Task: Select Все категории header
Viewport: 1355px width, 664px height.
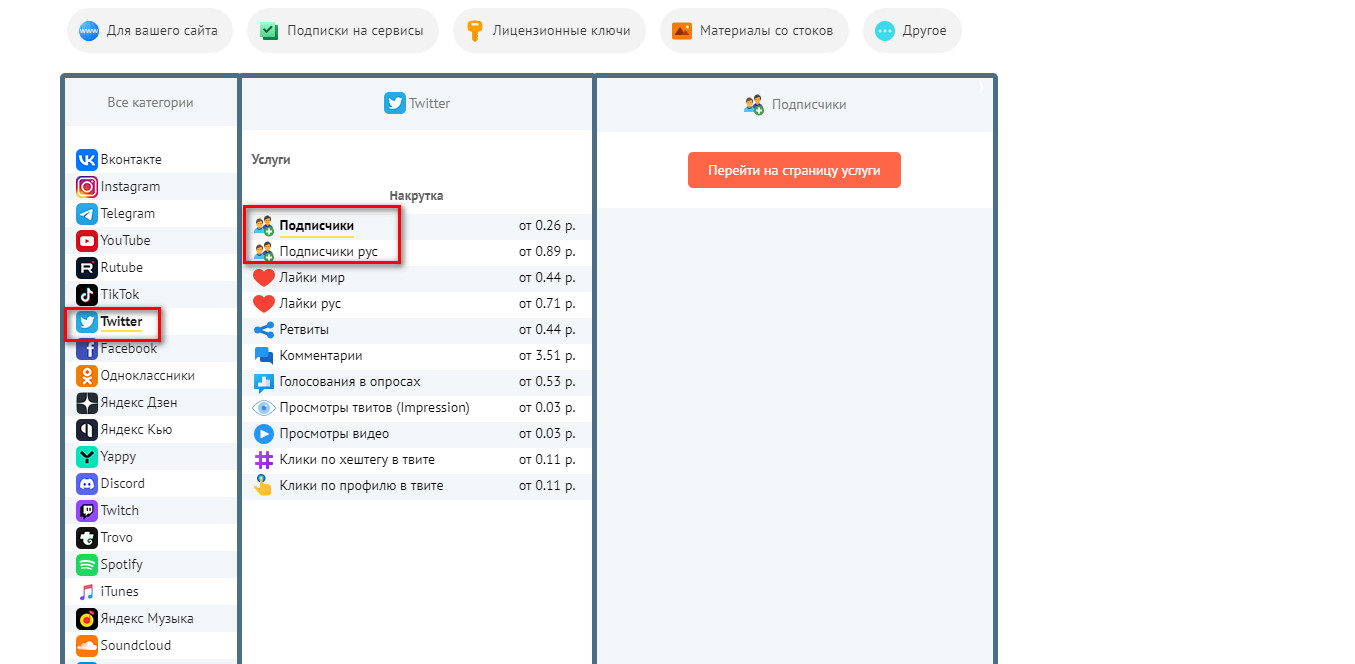Action: tap(151, 103)
